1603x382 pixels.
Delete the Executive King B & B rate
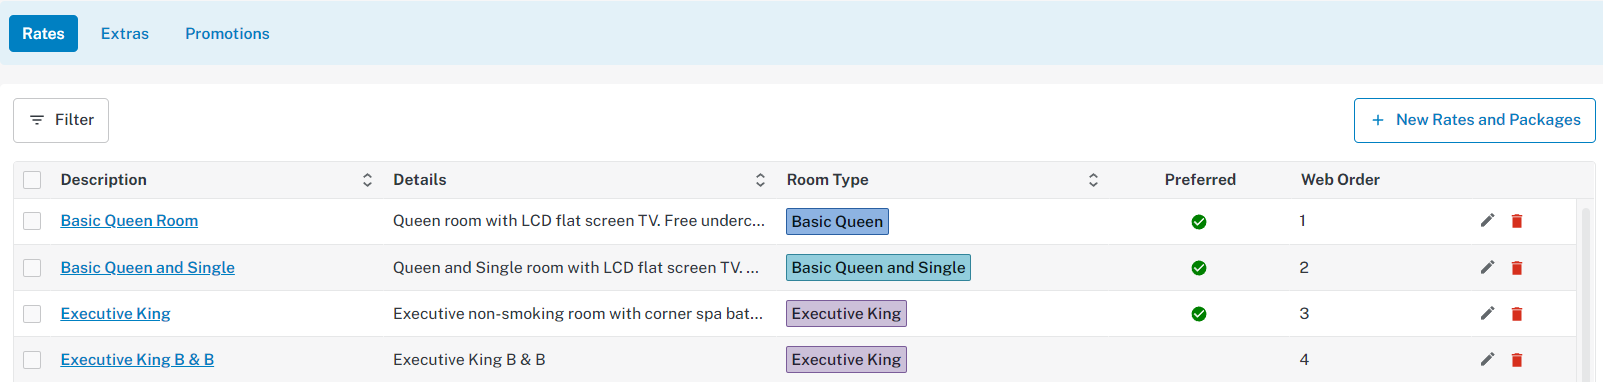(1517, 359)
